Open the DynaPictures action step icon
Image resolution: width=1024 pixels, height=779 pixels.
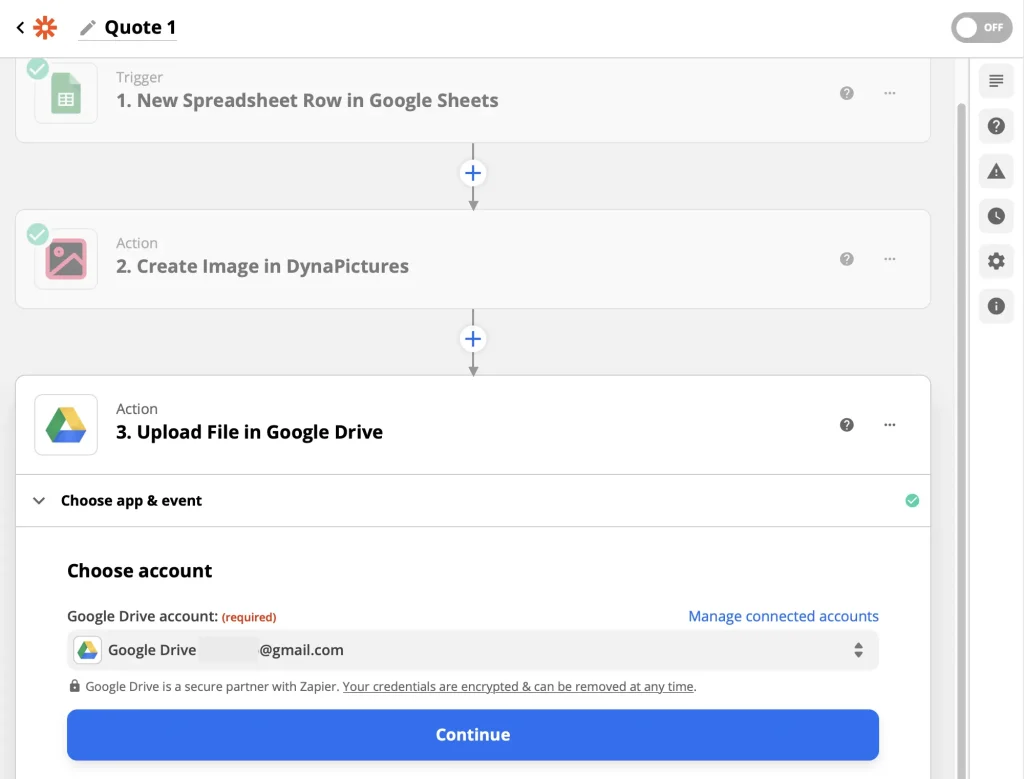click(x=66, y=259)
